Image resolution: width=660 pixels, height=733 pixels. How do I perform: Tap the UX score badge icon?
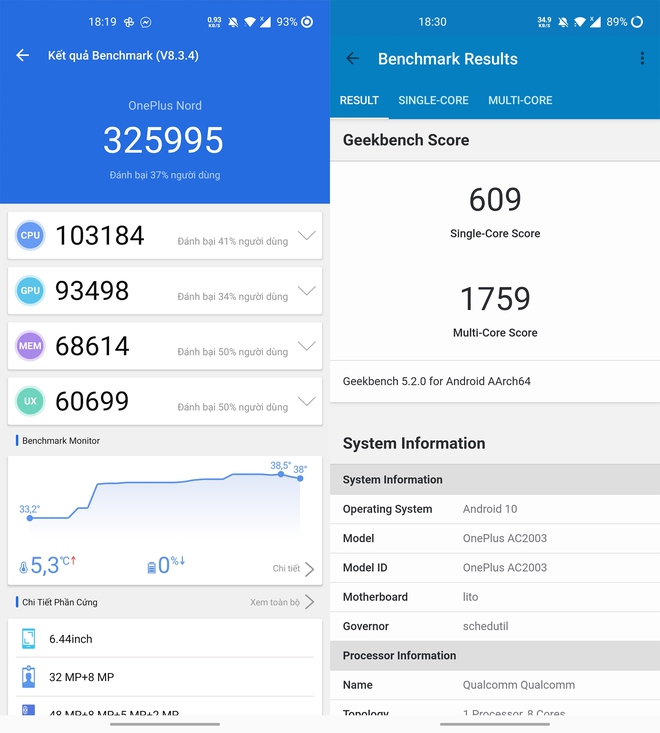click(30, 401)
